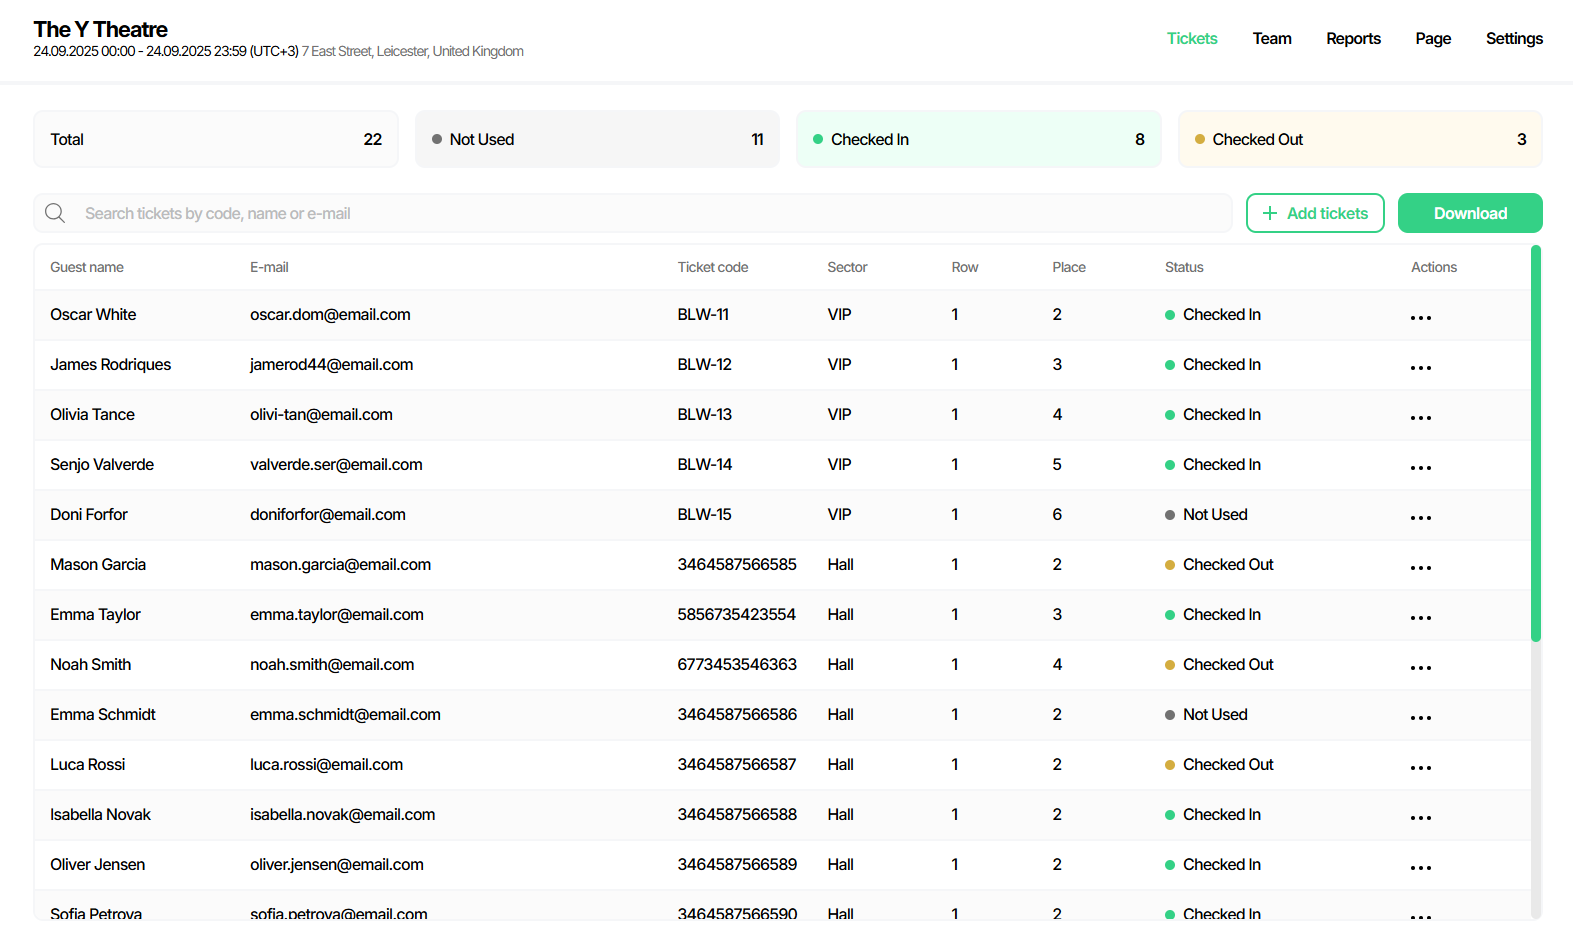
Task: Show all tickets via Total card
Action: 216,139
